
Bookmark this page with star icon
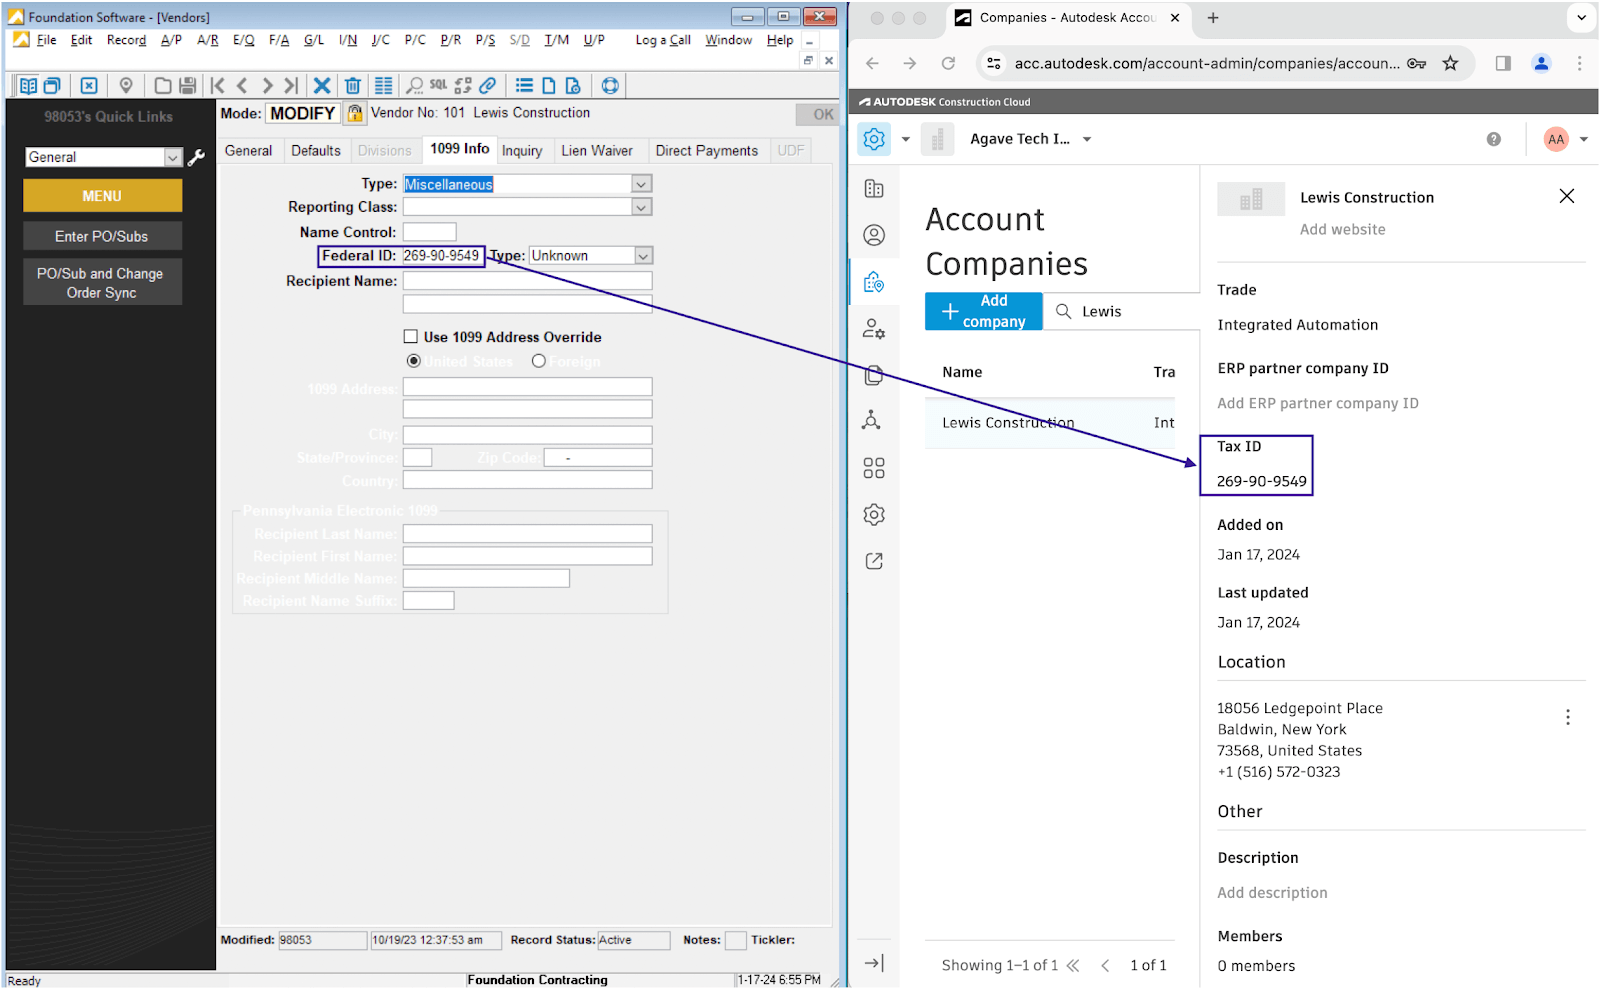coord(1450,63)
